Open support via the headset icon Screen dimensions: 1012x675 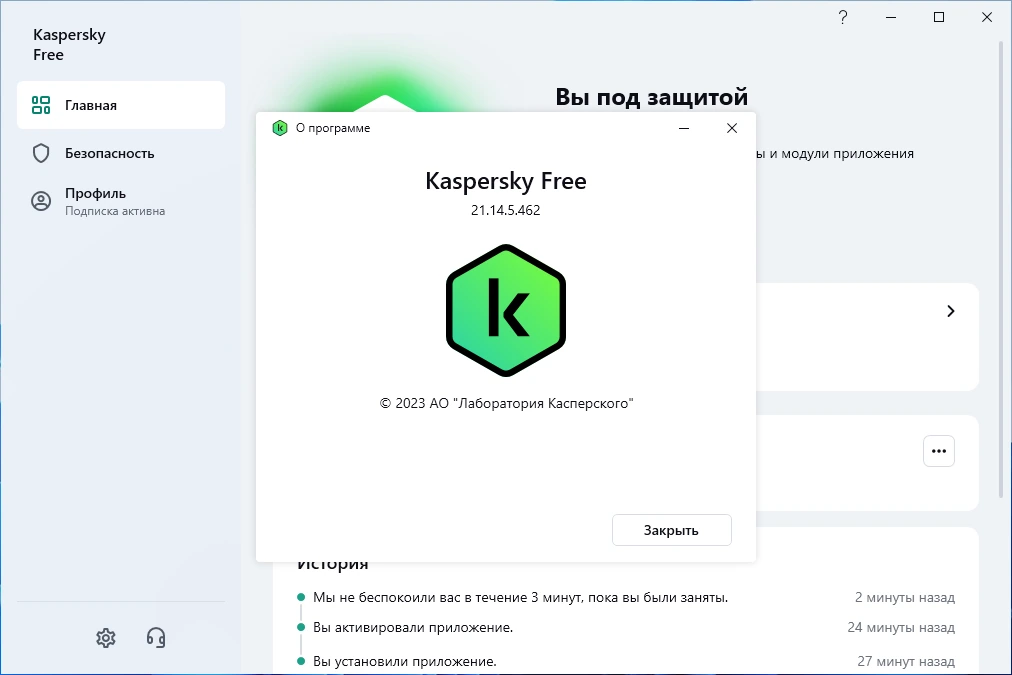(156, 638)
